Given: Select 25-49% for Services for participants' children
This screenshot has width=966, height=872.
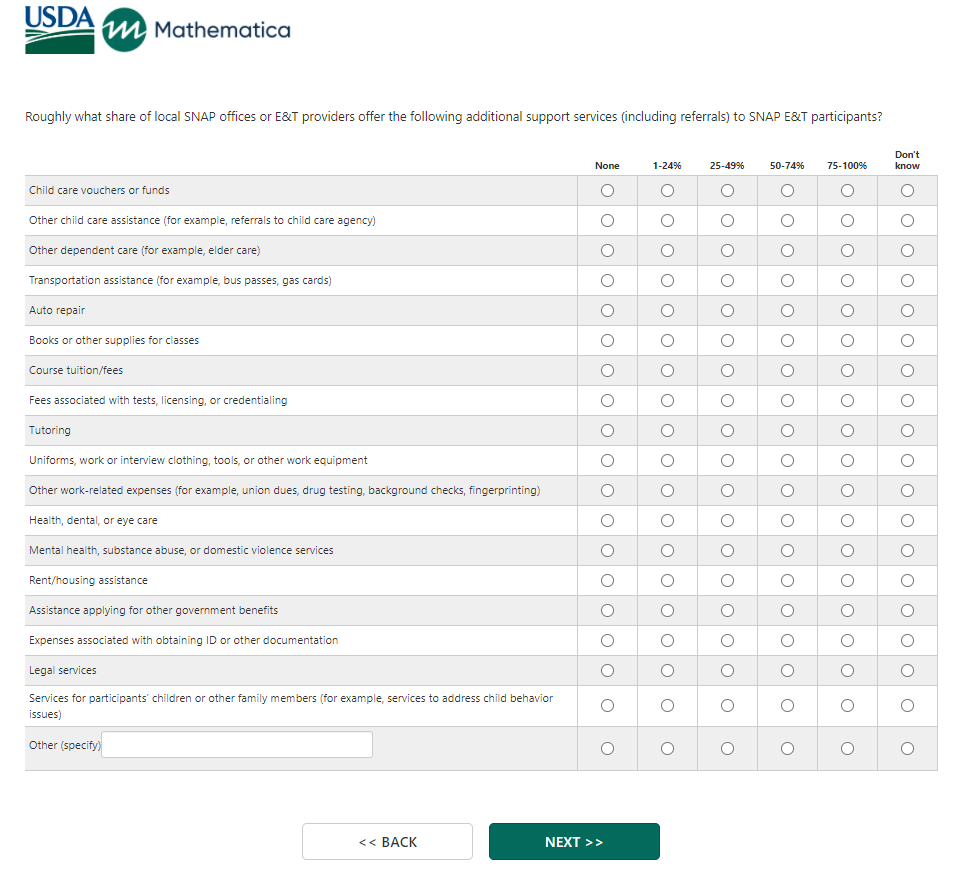Looking at the screenshot, I should point(728,706).
